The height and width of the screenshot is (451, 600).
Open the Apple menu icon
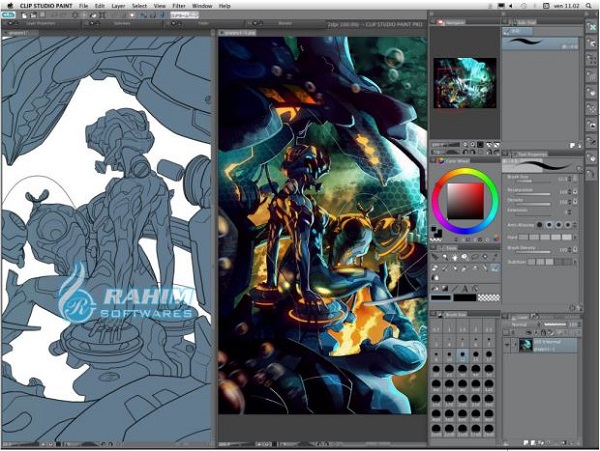pos(8,5)
